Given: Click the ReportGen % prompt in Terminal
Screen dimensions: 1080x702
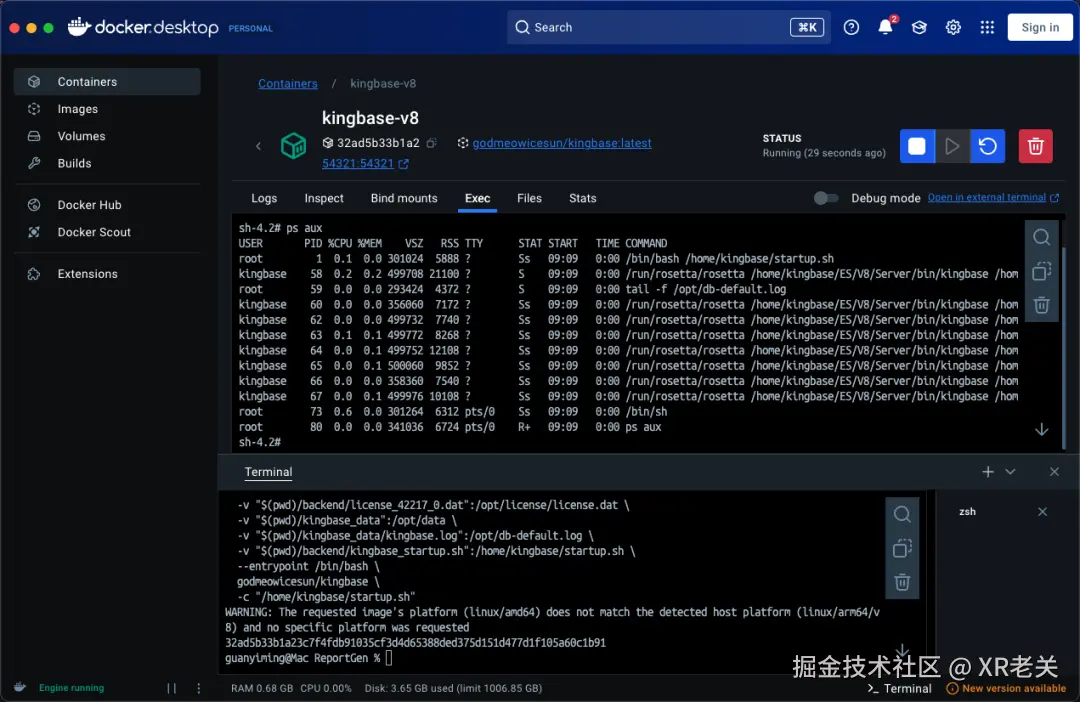Looking at the screenshot, I should coord(347,658).
